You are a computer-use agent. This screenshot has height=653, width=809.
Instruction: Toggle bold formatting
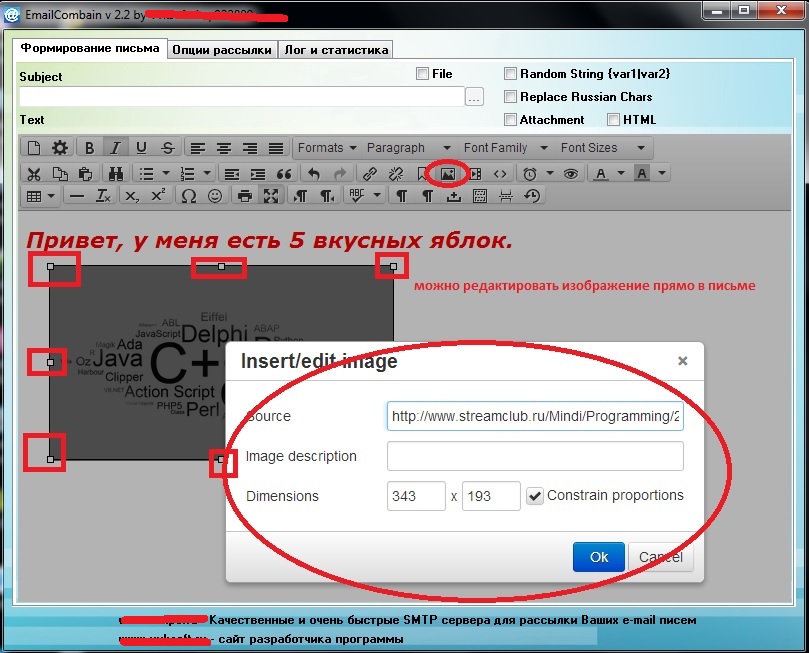coord(89,148)
